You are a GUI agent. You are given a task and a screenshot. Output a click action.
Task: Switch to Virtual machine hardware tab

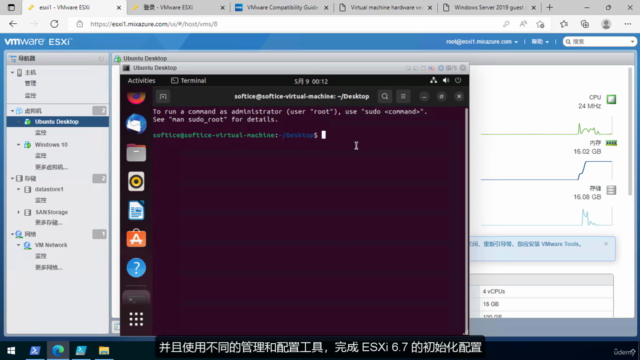386,7
